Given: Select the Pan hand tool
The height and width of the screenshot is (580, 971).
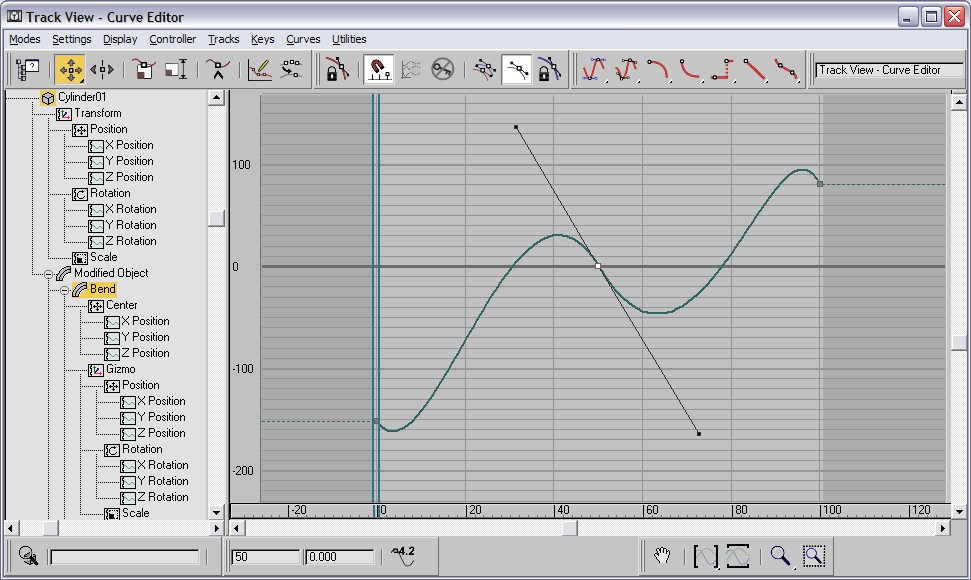Looking at the screenshot, I should [x=662, y=556].
